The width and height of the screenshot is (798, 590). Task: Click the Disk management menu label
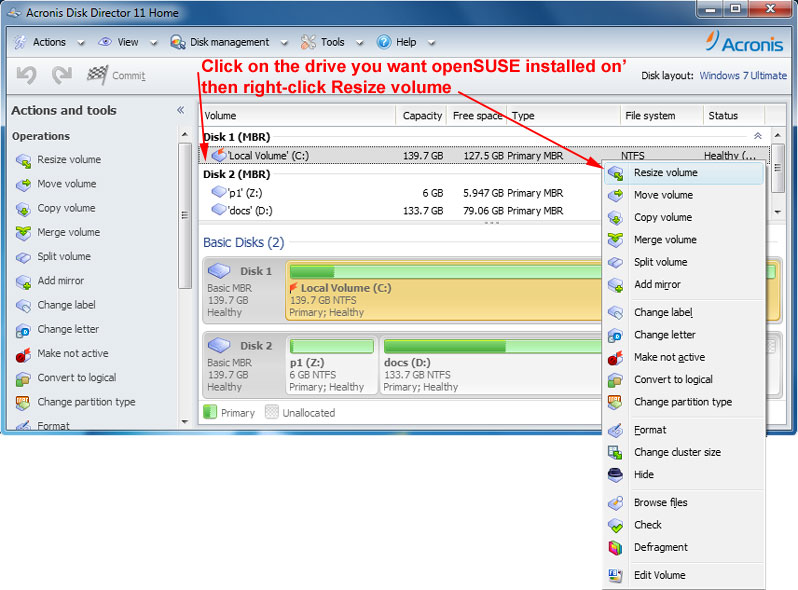[230, 42]
